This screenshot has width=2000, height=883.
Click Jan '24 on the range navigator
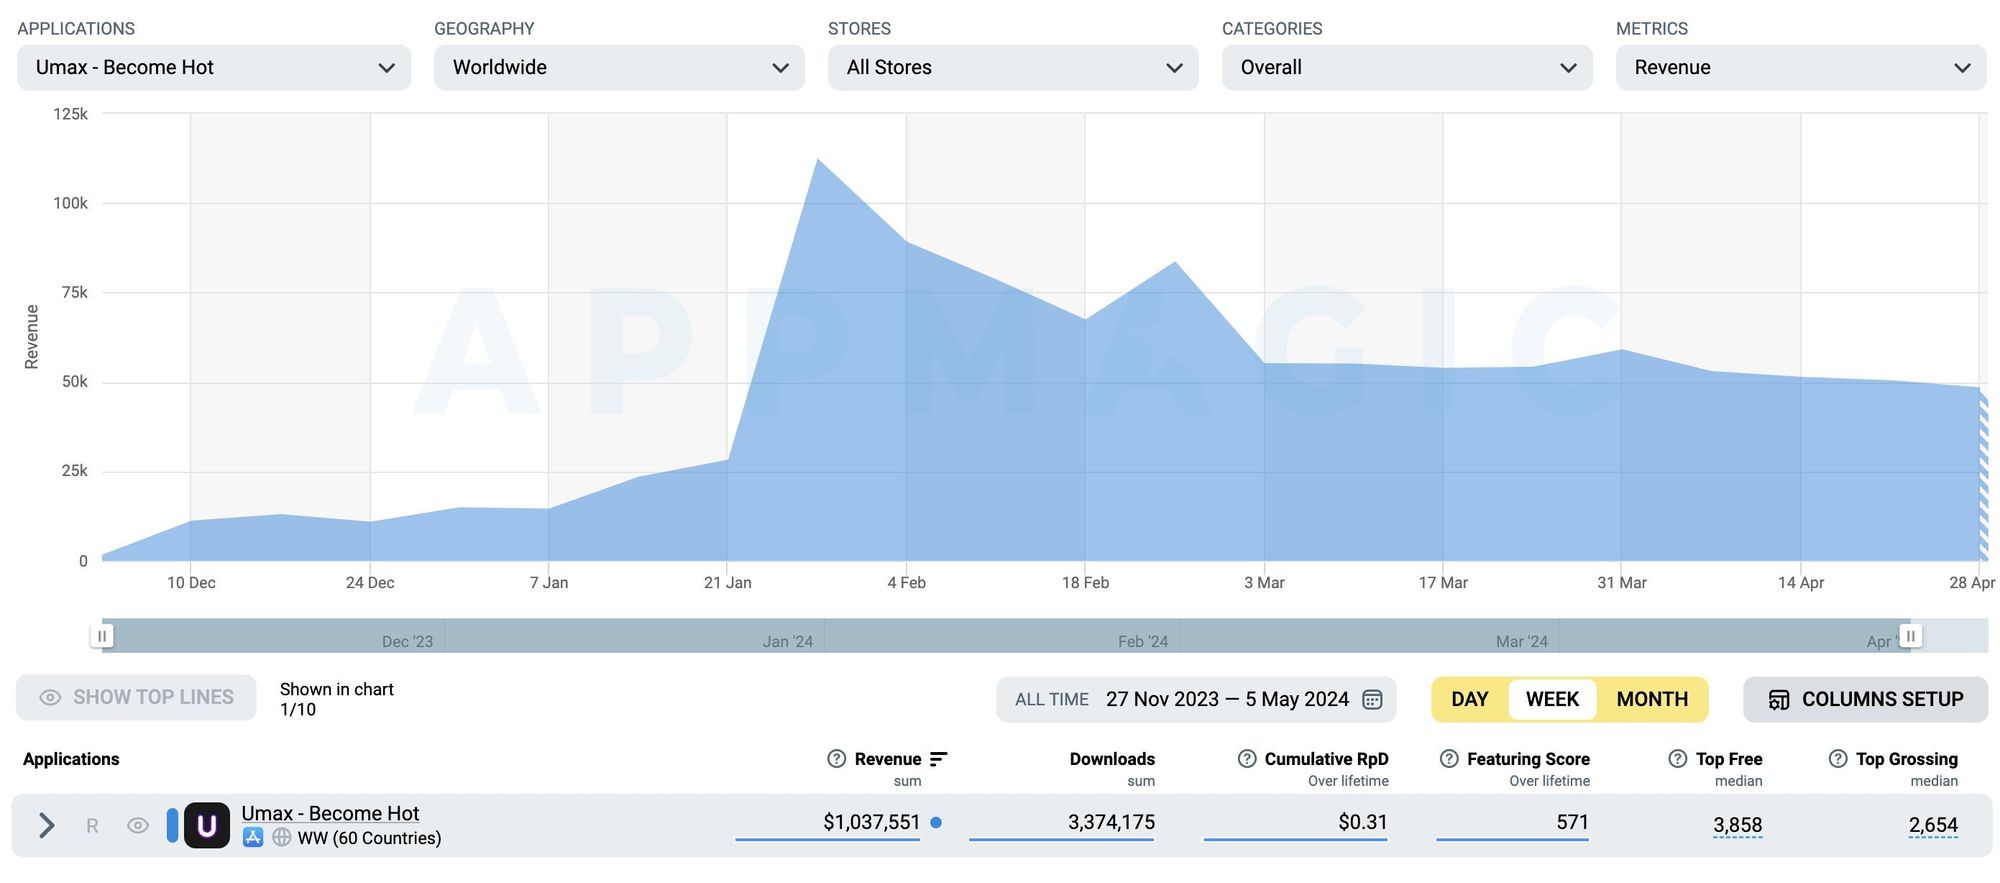pyautogui.click(x=787, y=641)
